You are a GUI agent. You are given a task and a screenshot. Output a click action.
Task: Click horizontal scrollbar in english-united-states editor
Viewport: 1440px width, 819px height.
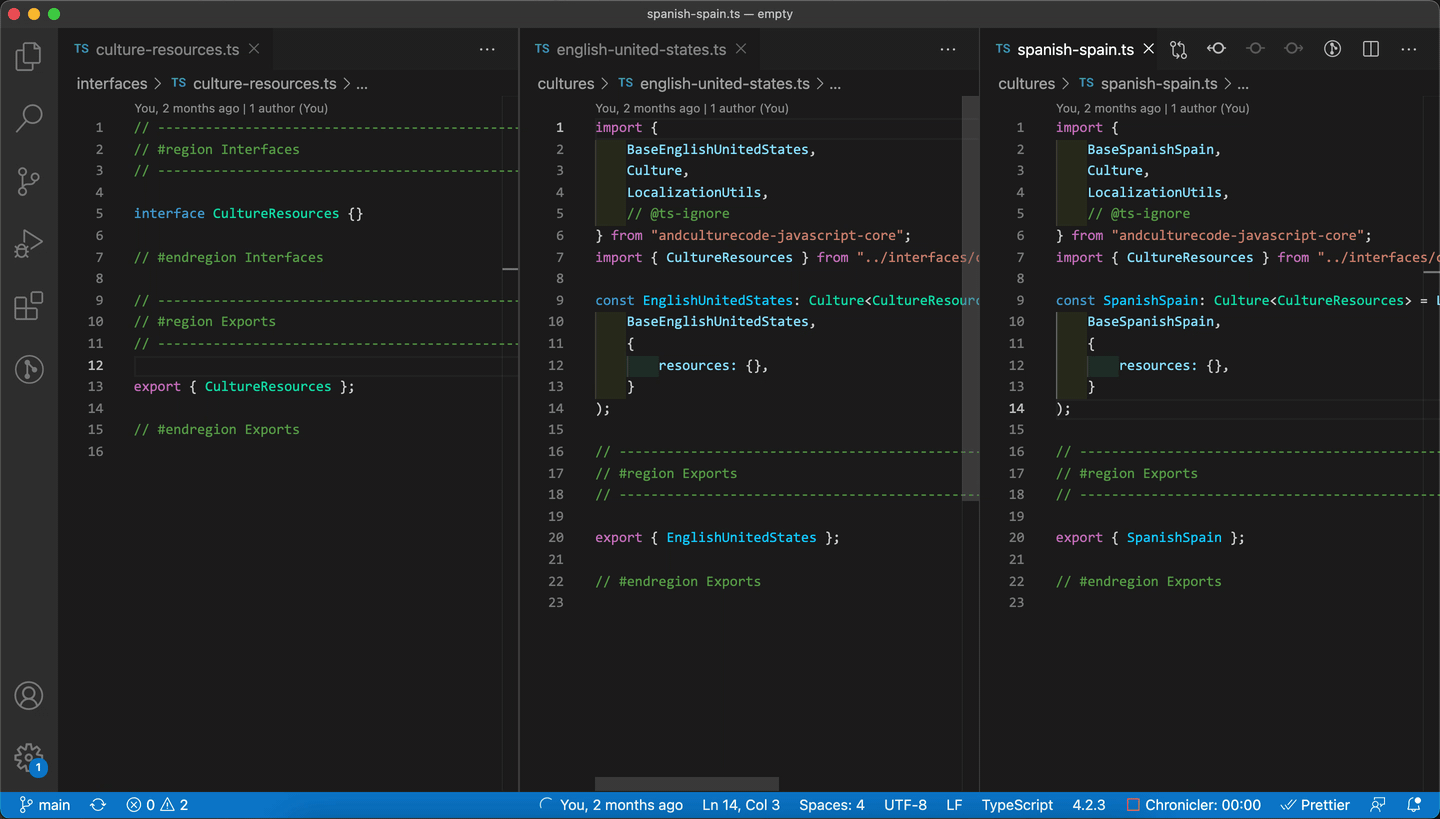687,785
